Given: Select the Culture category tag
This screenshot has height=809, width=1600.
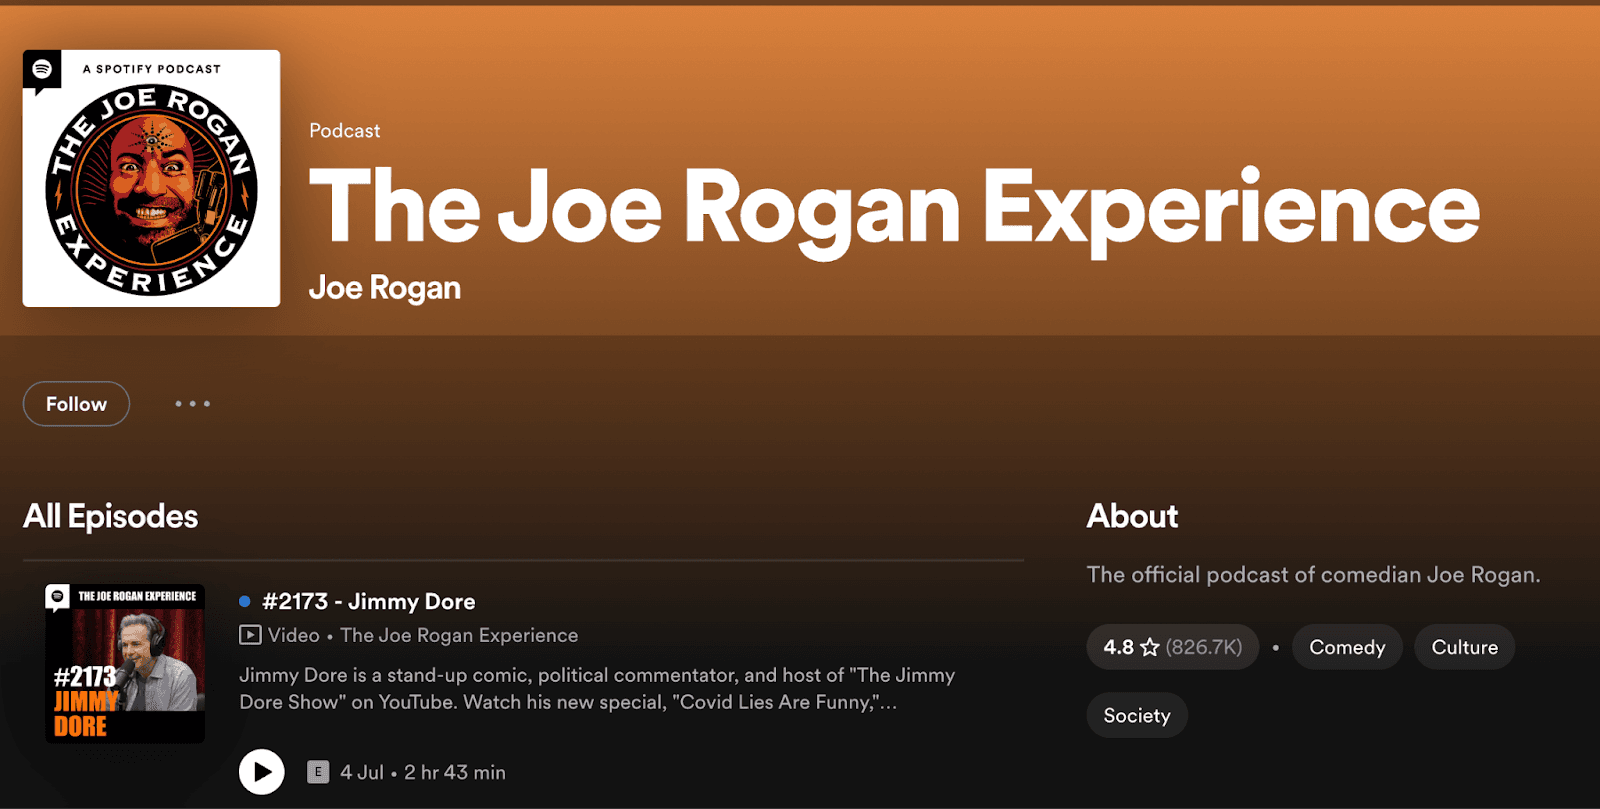Looking at the screenshot, I should [x=1465, y=647].
